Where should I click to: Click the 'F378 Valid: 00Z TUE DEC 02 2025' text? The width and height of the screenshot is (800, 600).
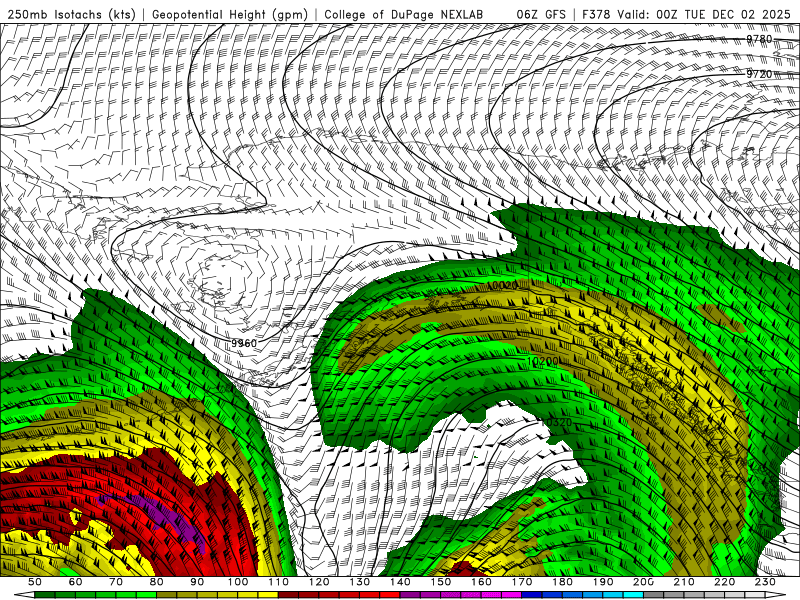click(x=686, y=14)
